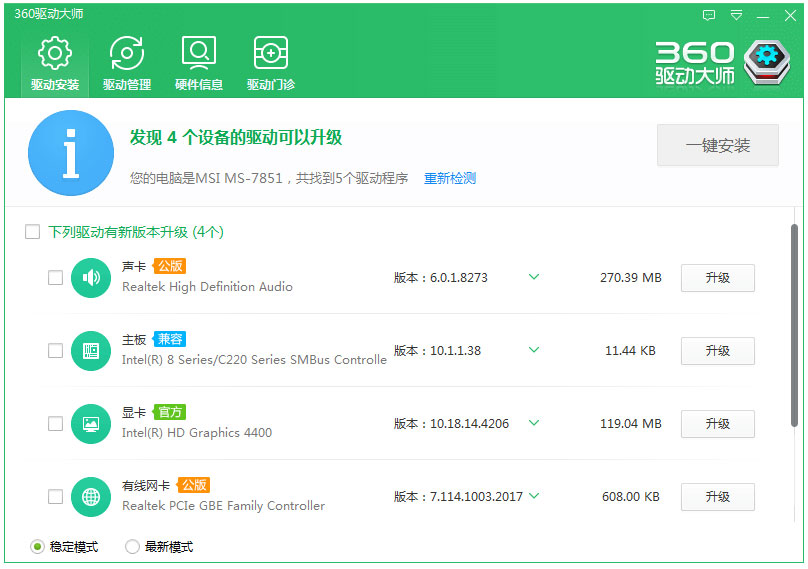
Task: Click the 发现 4 个设备的驱动可以升级 headline
Action: pos(236,138)
